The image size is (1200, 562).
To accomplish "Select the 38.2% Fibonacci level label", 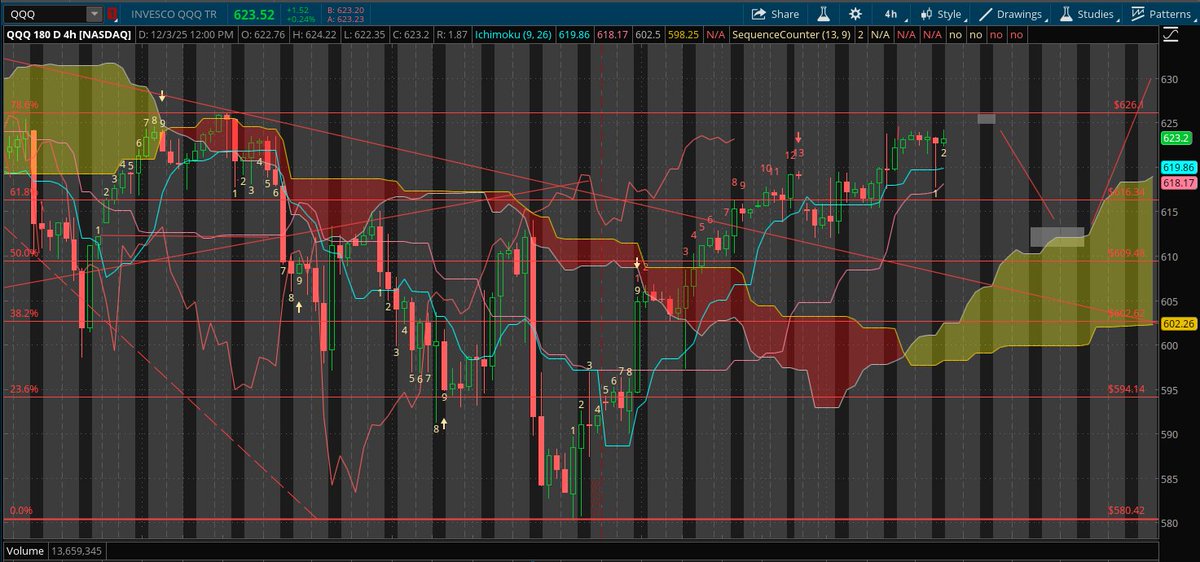I will coord(24,313).
